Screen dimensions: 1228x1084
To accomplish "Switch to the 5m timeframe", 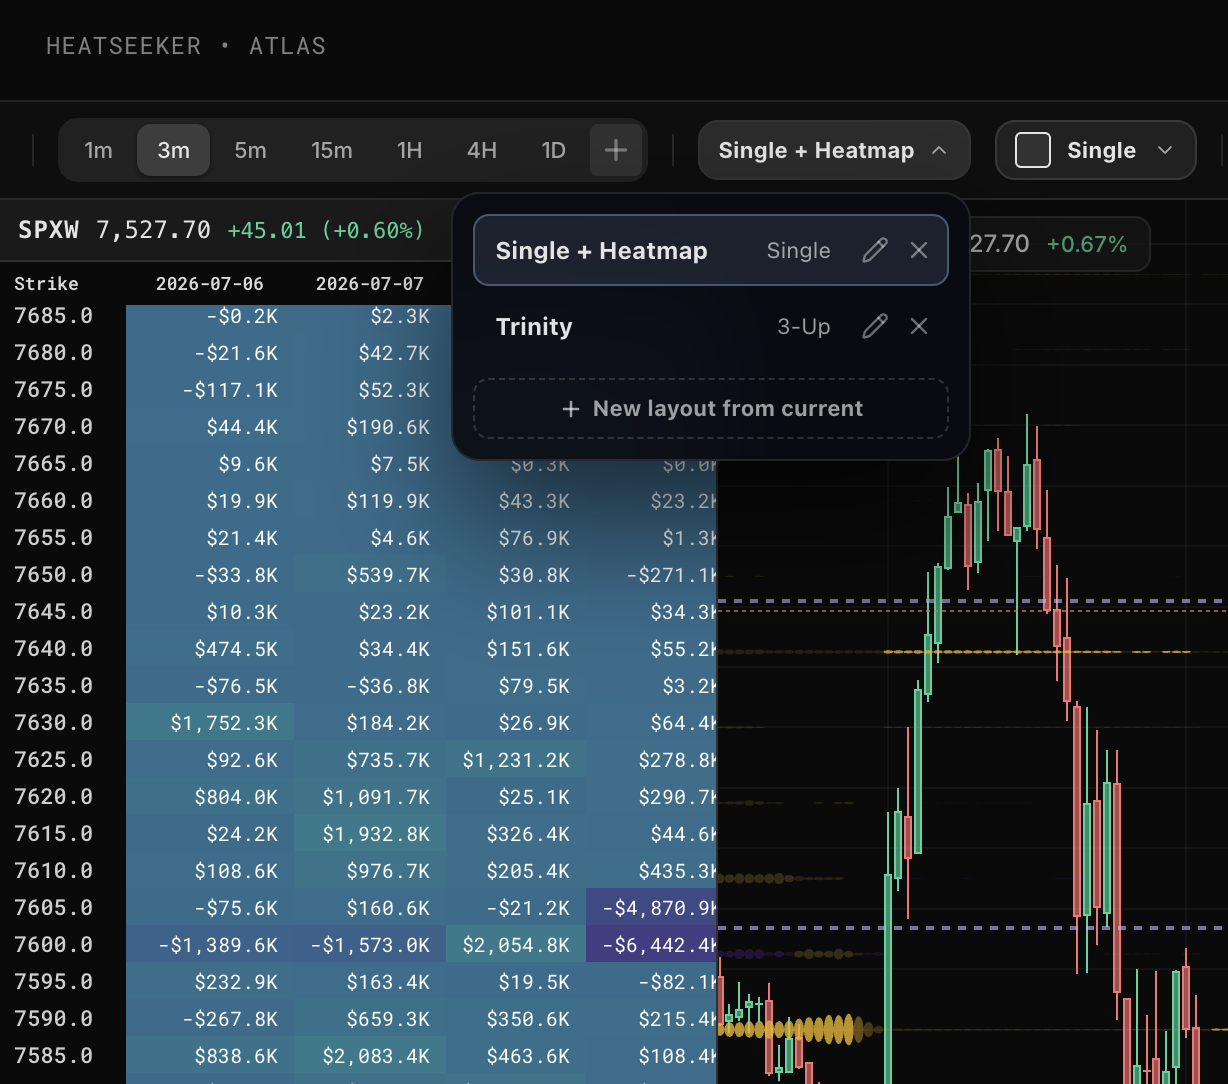I will [250, 150].
